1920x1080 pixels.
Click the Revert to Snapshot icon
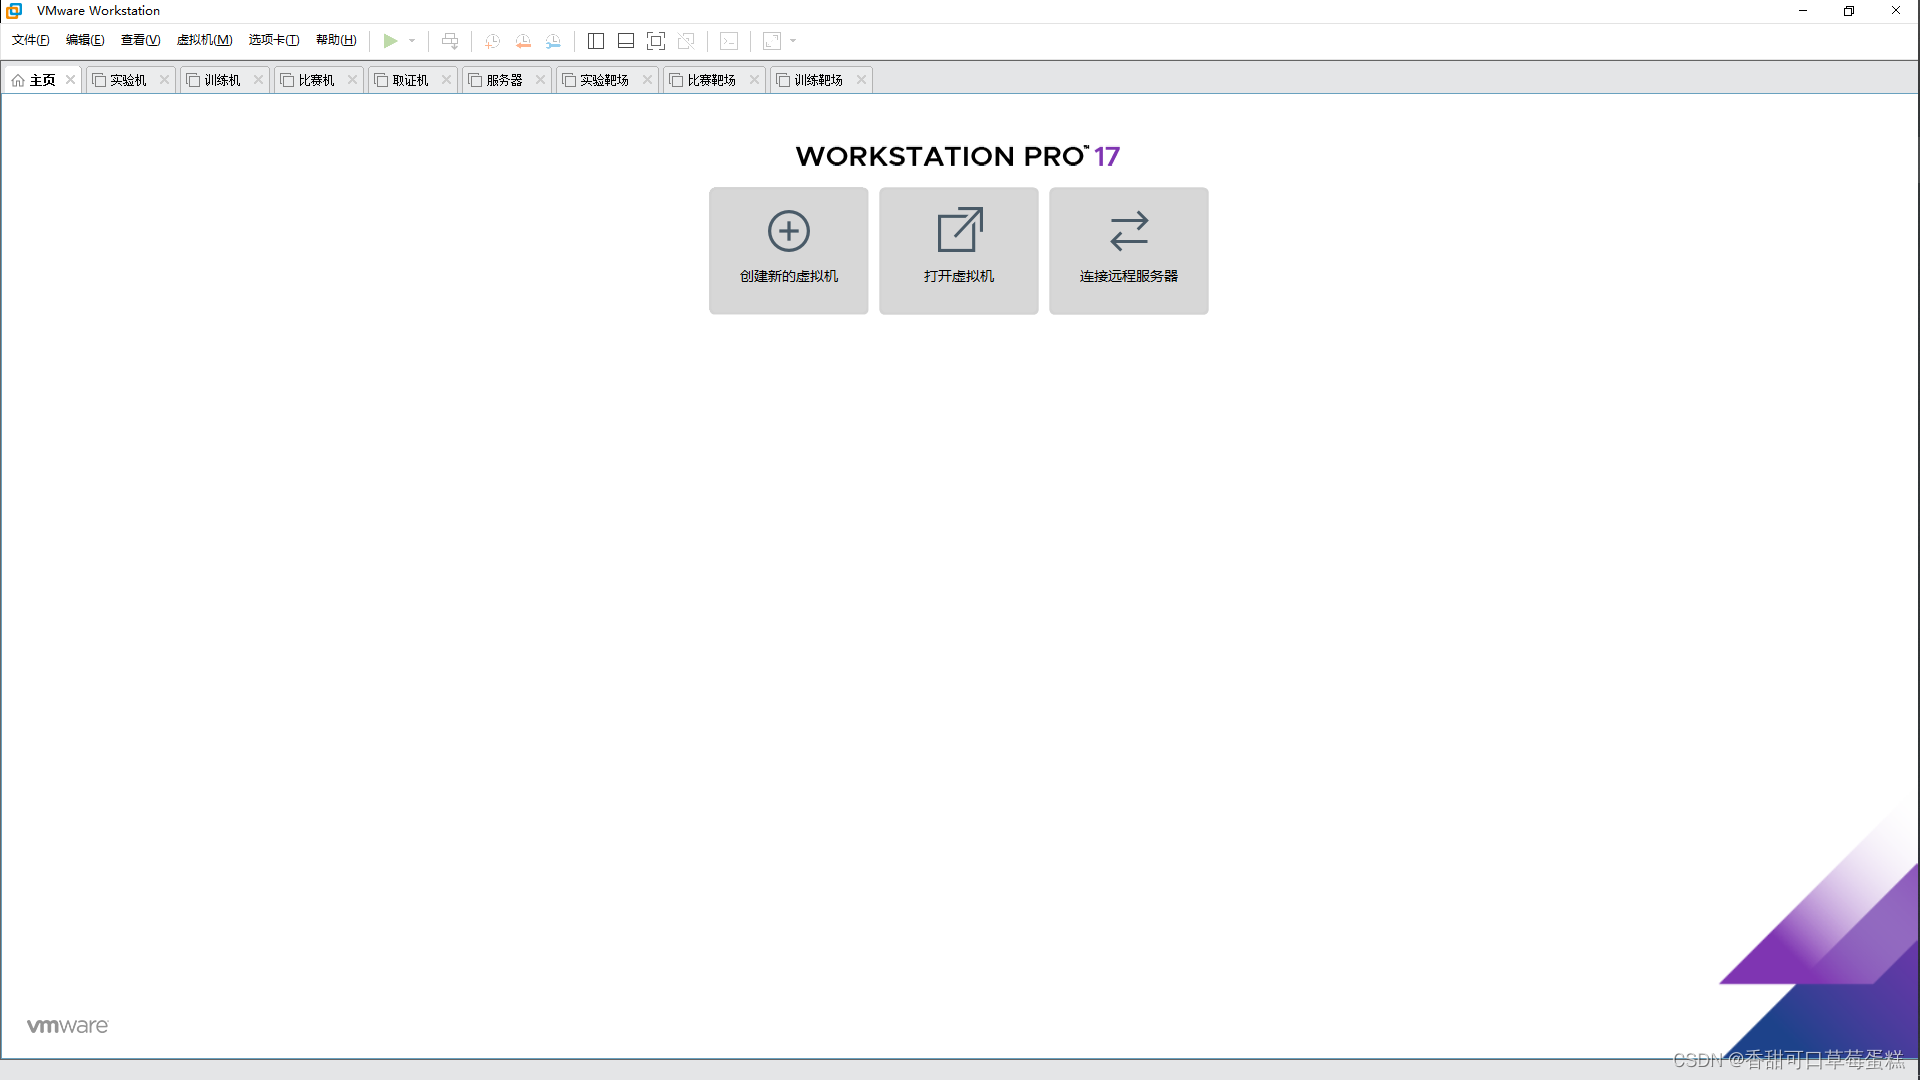coord(523,41)
